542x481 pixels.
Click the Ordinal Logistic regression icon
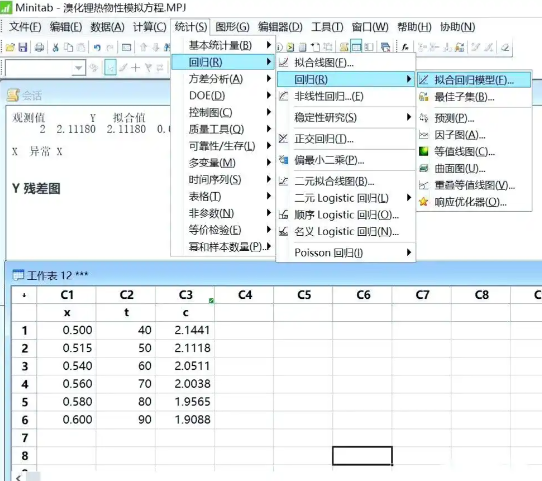[x=283, y=215]
